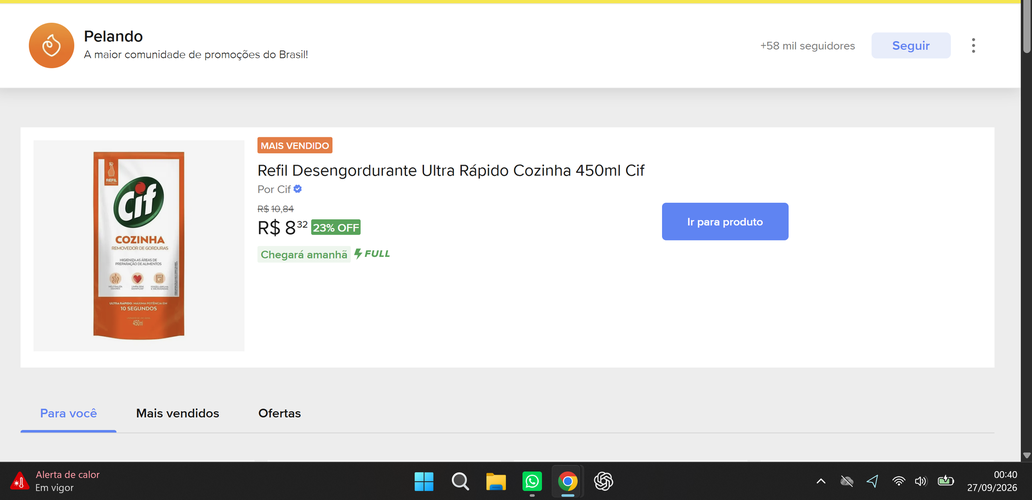The width and height of the screenshot is (1032, 500).
Task: Click the blue verified badge next to Cif
Action: pos(297,189)
